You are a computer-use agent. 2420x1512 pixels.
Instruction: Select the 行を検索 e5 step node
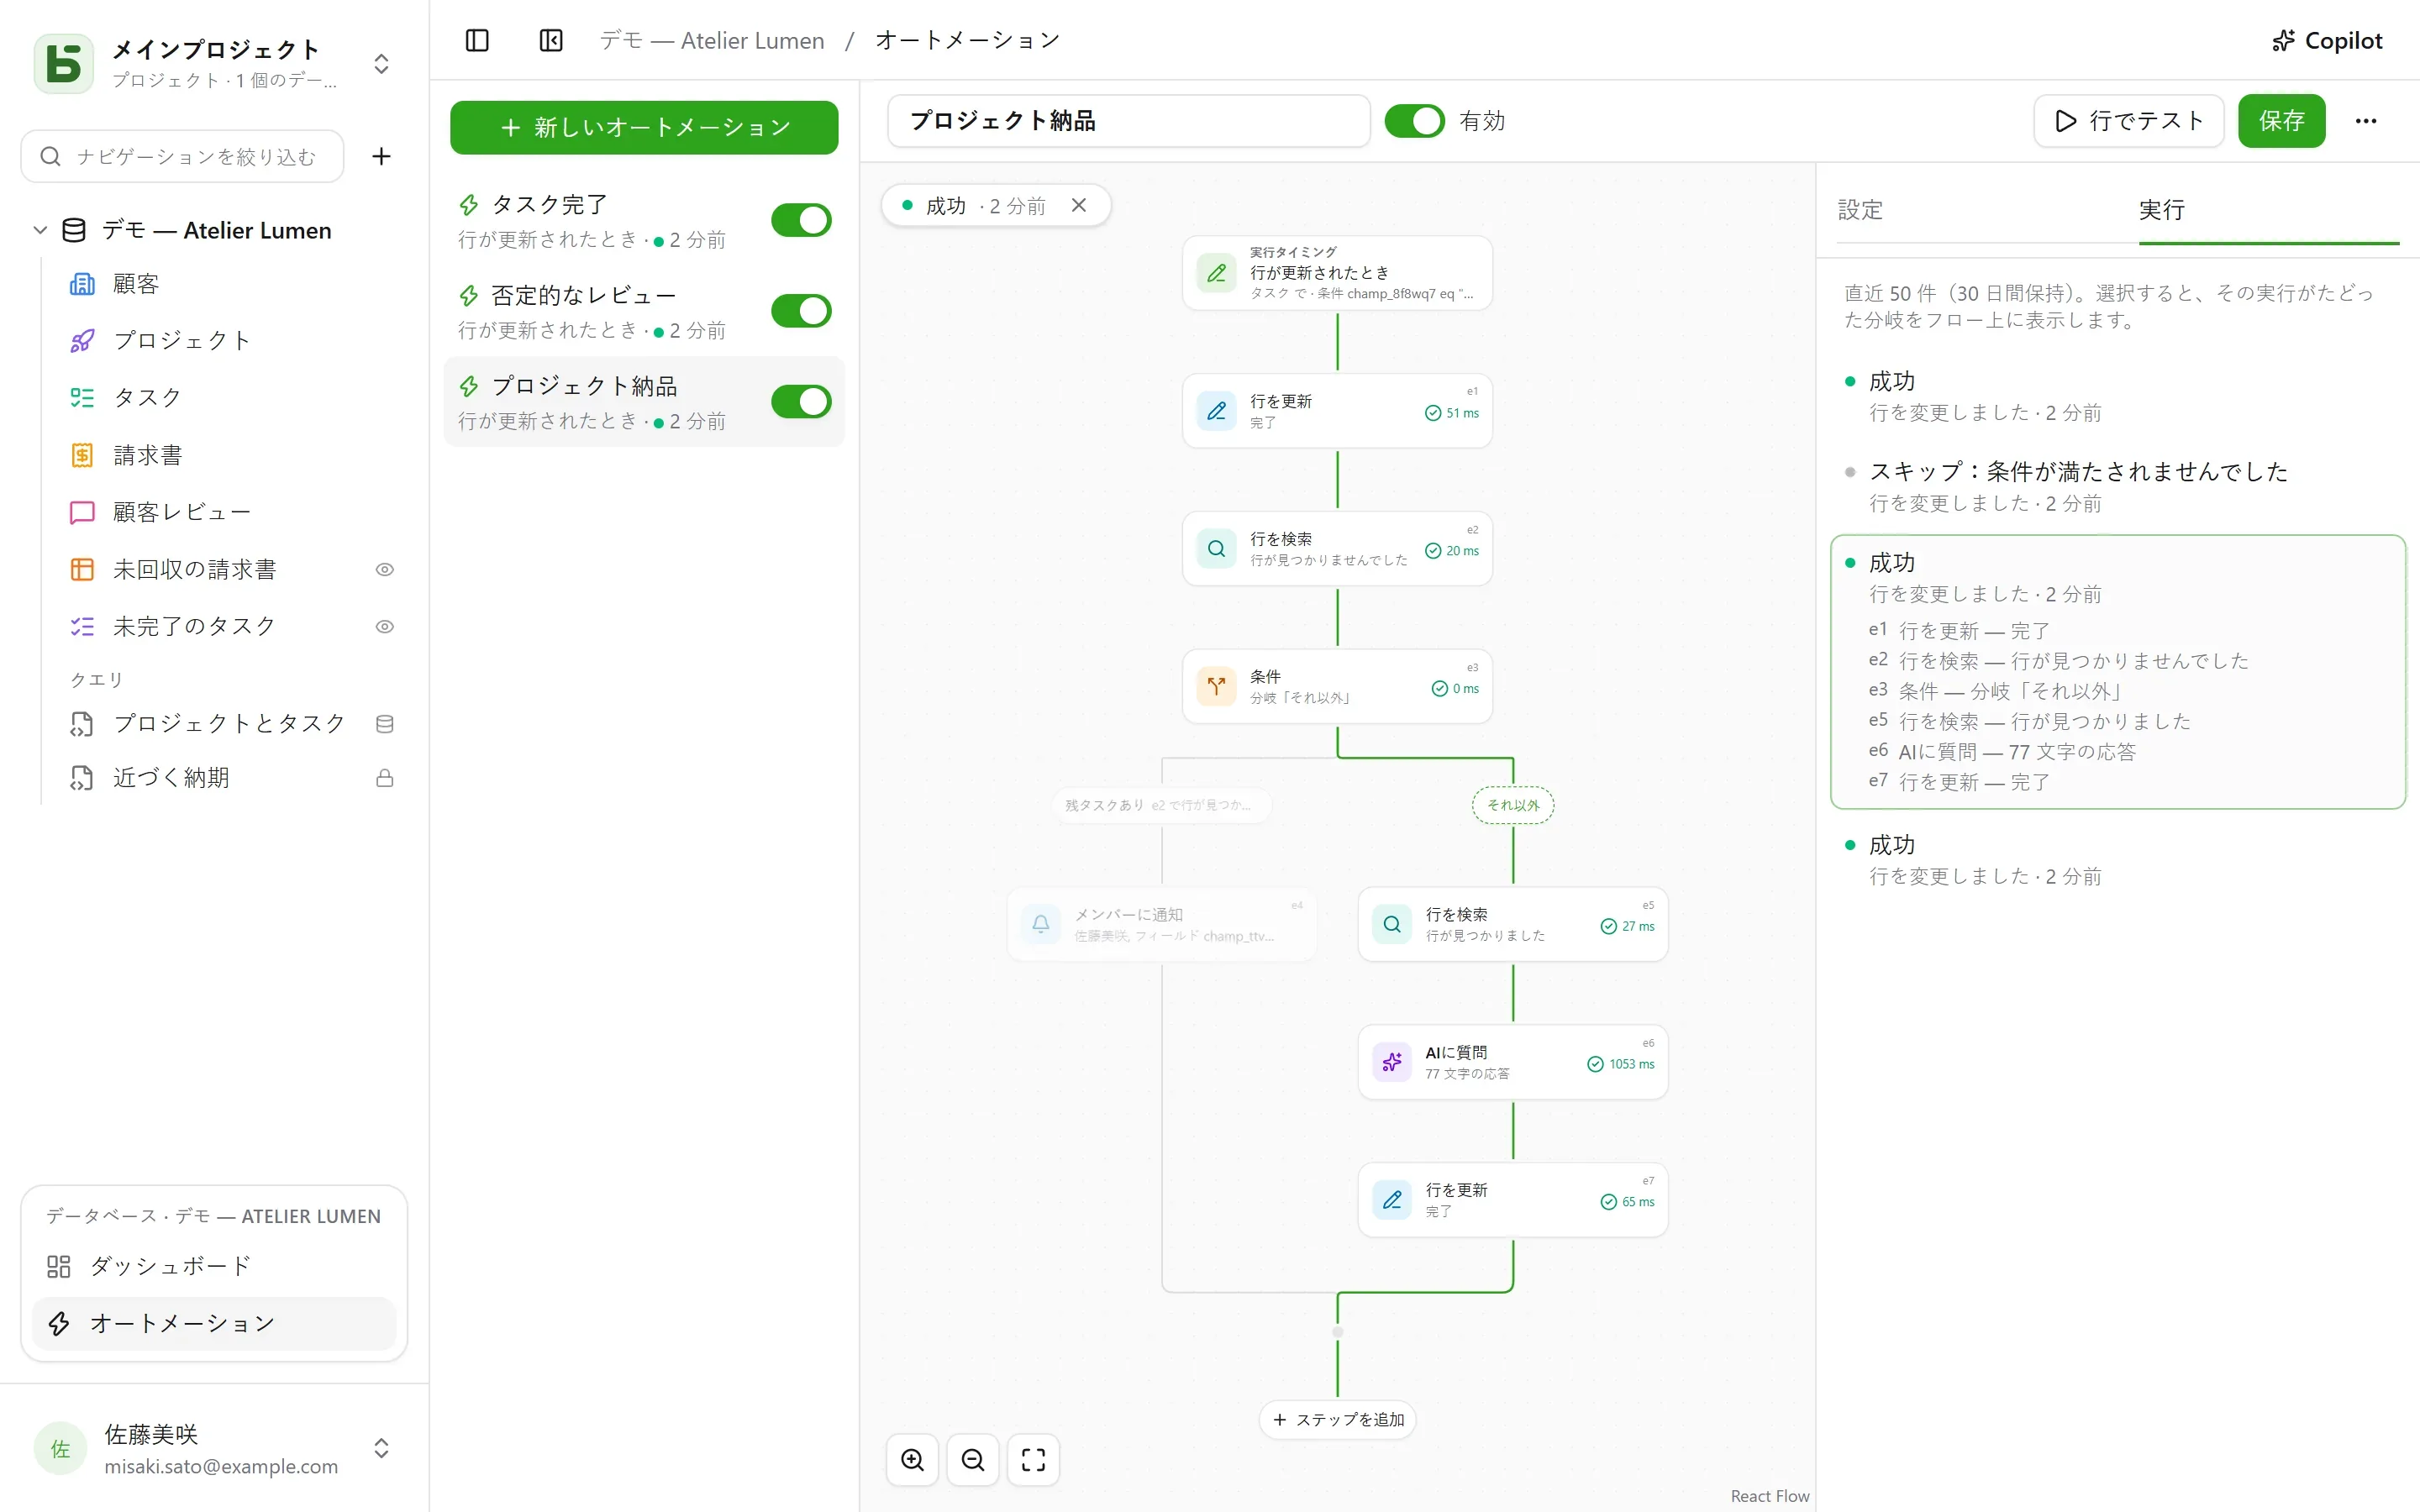[1513, 924]
